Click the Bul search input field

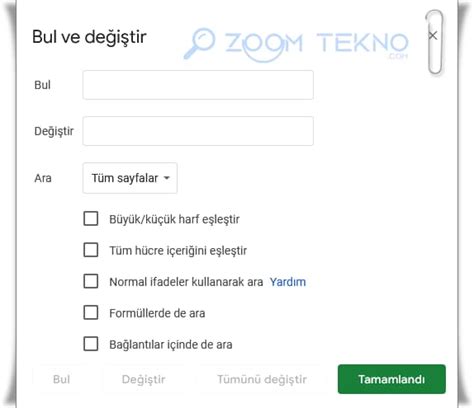[198, 85]
